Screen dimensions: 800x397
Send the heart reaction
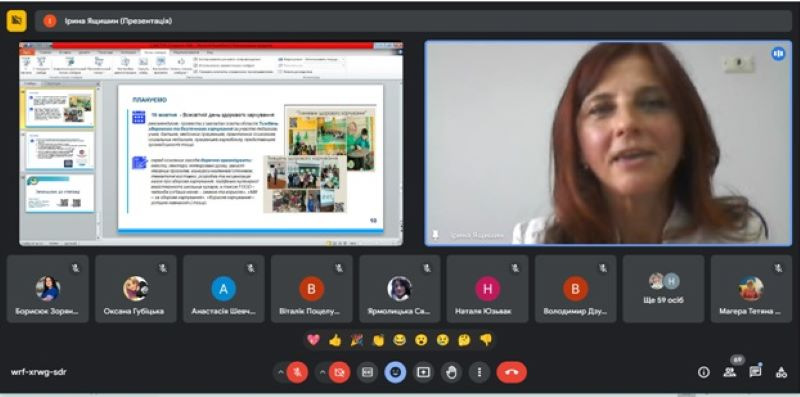[x=313, y=340]
